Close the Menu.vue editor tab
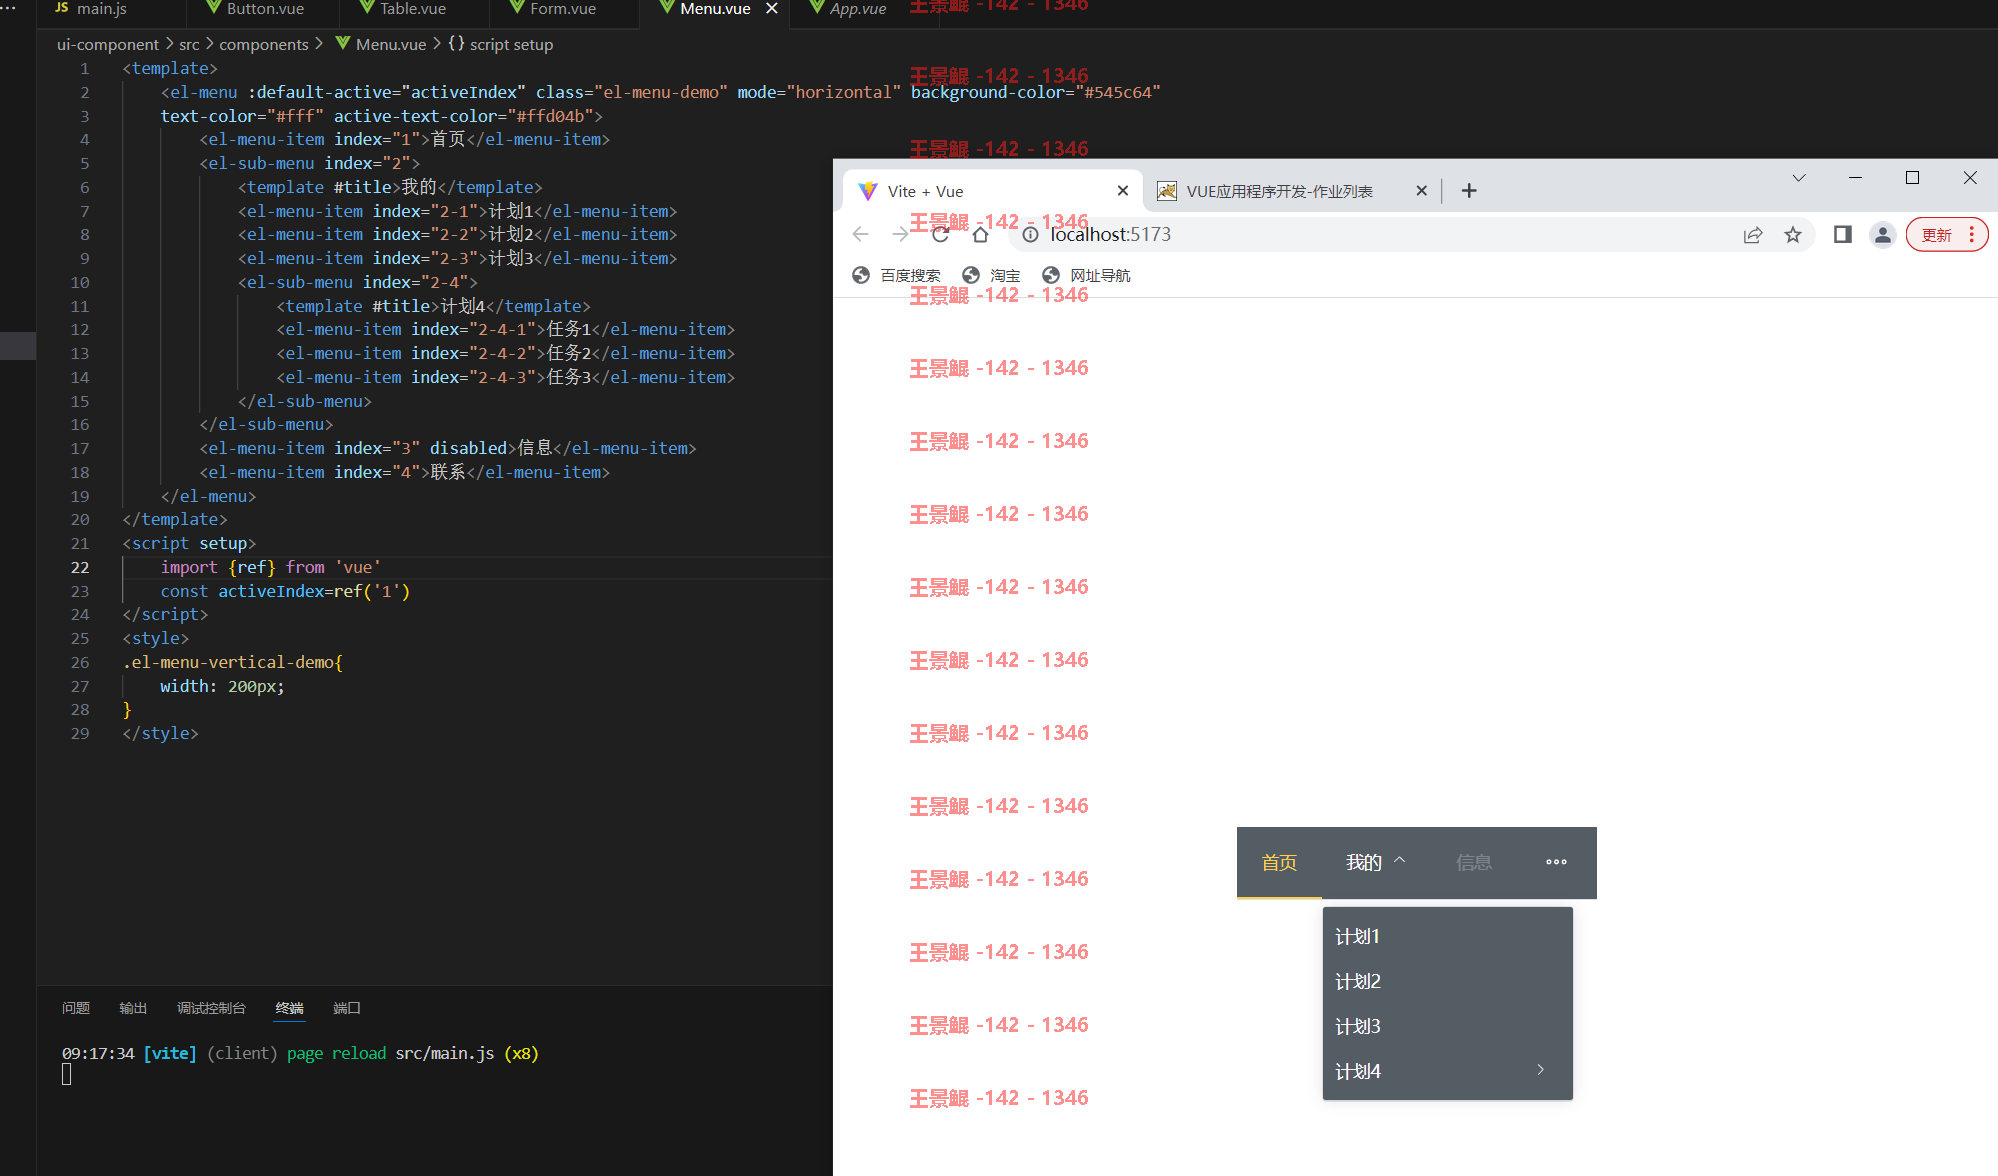Screen dimensions: 1998x1176 [x=772, y=9]
